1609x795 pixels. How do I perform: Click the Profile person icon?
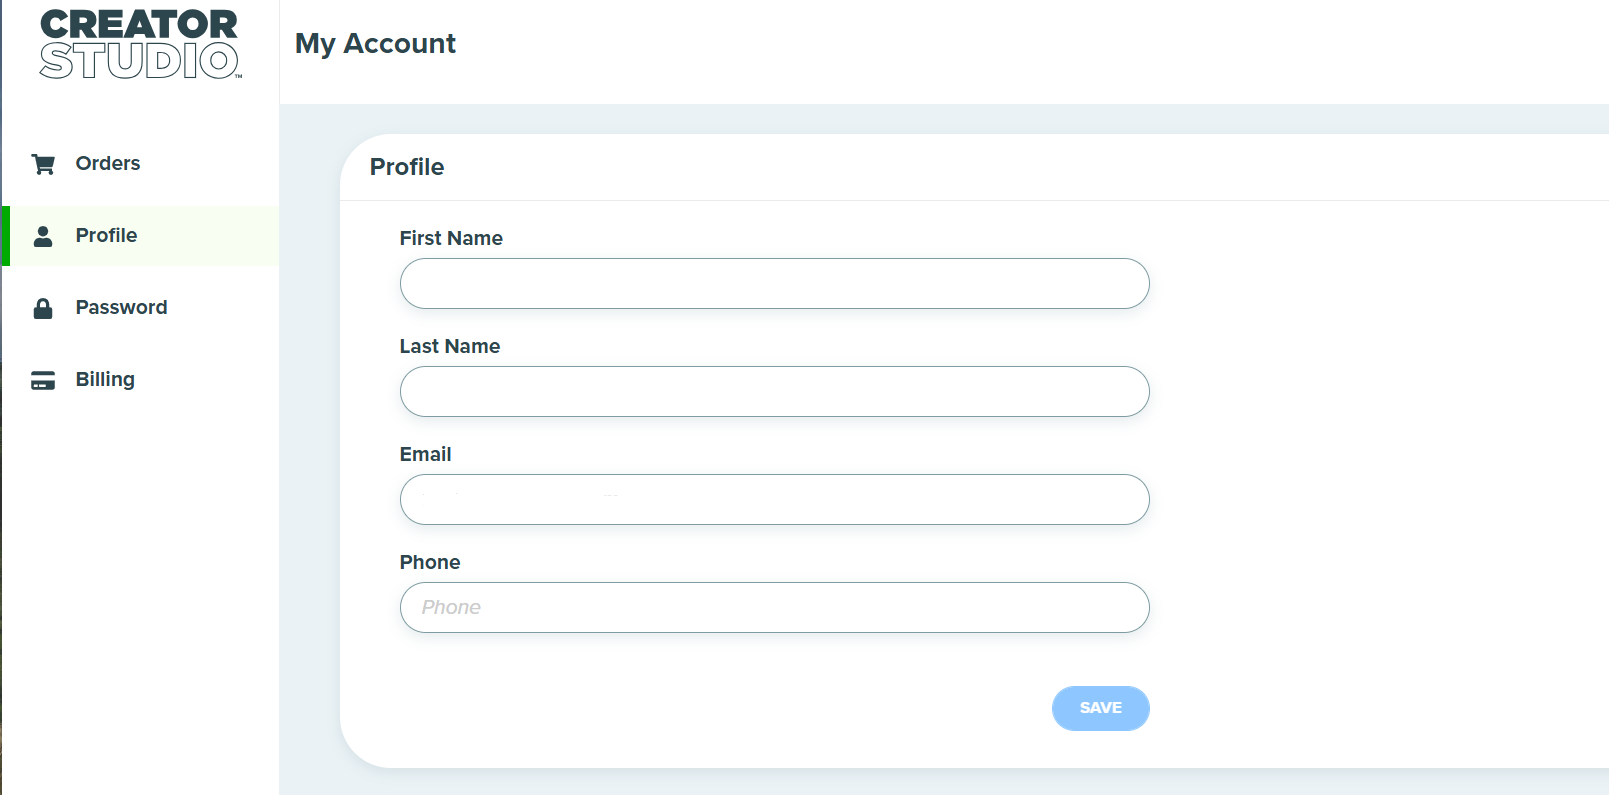[x=43, y=236]
